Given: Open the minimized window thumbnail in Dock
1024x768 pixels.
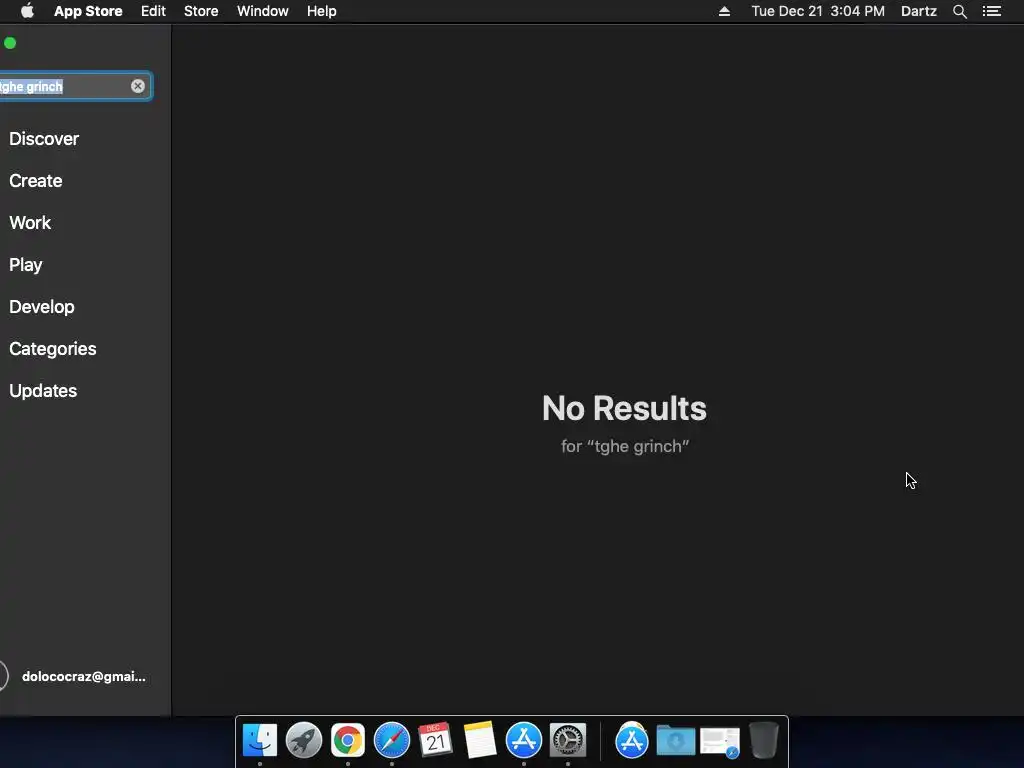Looking at the screenshot, I should [x=720, y=743].
